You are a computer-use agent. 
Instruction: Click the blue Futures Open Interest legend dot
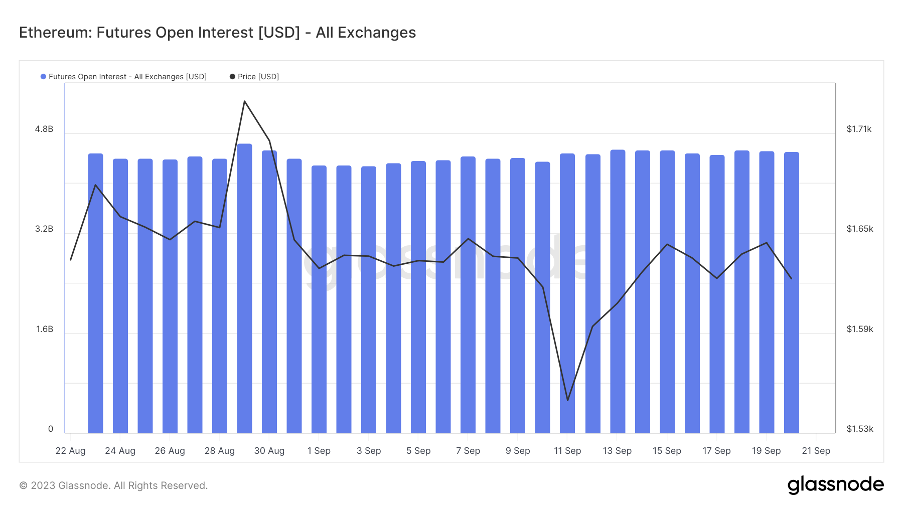coord(42,76)
